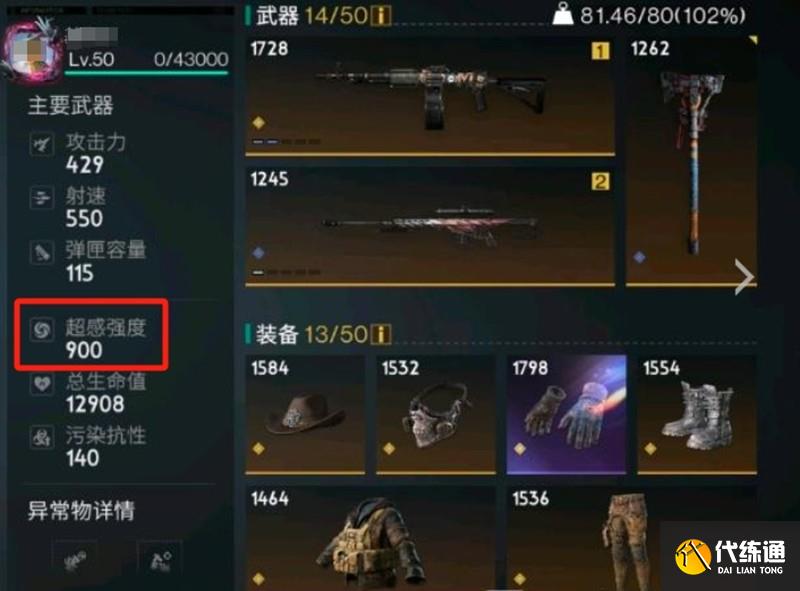Click the weight load icon at top
Image resolution: width=800 pixels, height=591 pixels.
(563, 15)
